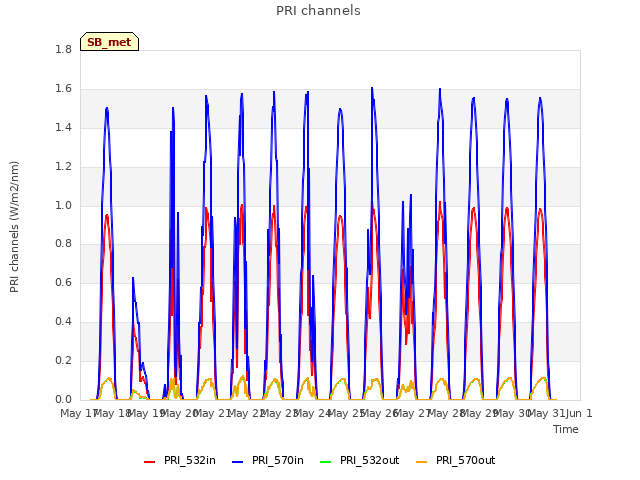Click the 0.2 y-axis tick value
This screenshot has height=480, width=640.
[x=63, y=360]
